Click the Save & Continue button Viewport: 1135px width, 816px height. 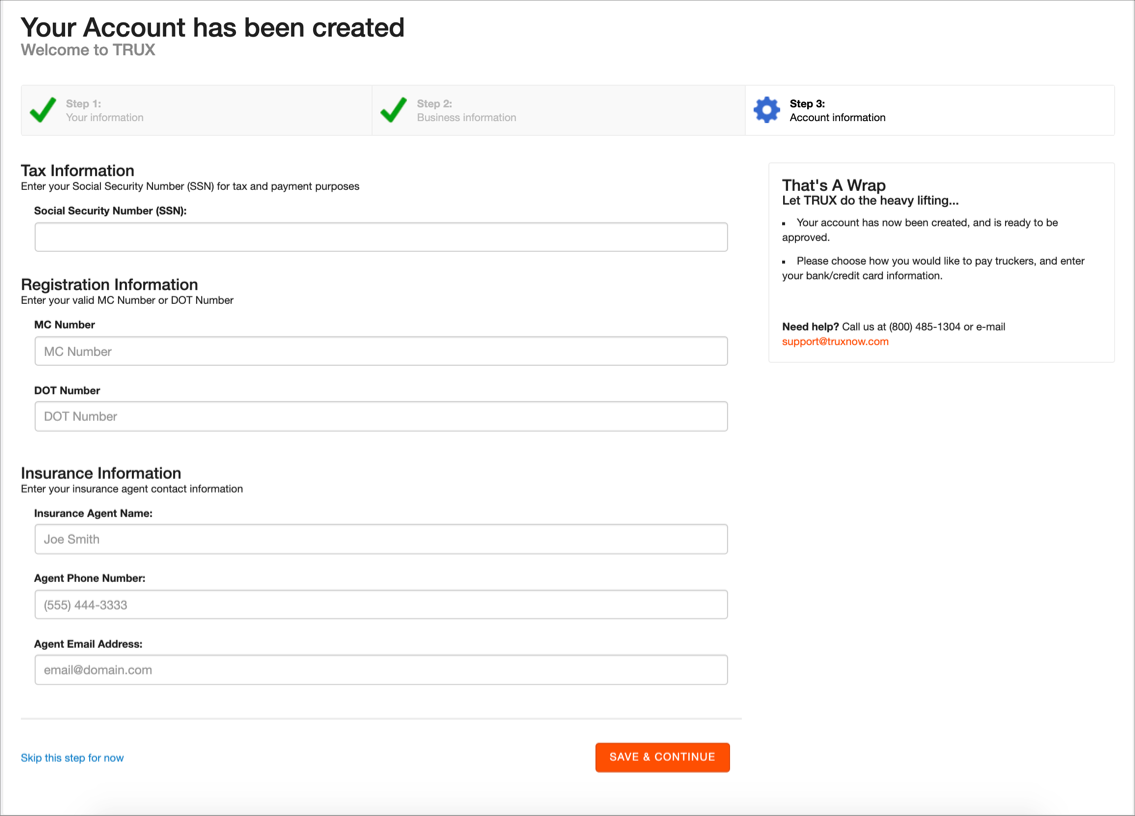point(662,757)
